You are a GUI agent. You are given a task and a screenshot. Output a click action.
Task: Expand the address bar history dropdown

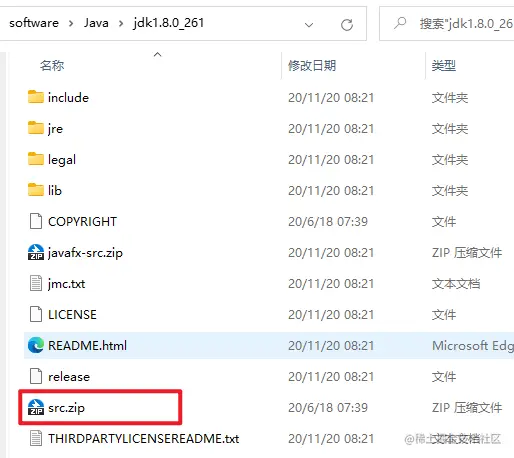(x=309, y=25)
